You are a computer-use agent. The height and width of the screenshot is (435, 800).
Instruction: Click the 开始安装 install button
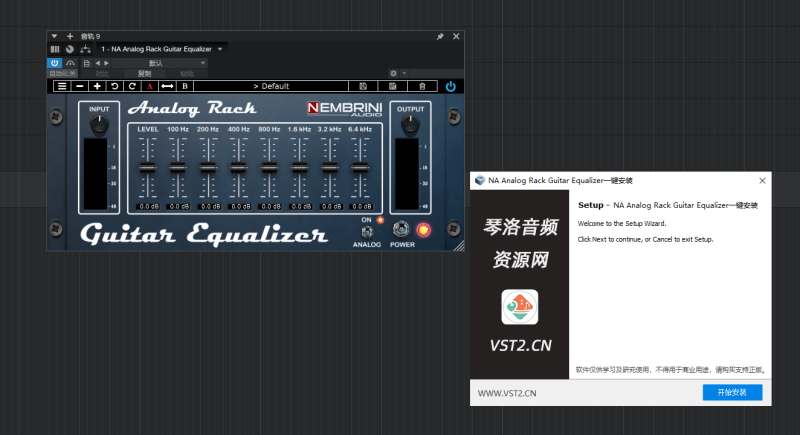[x=732, y=392]
